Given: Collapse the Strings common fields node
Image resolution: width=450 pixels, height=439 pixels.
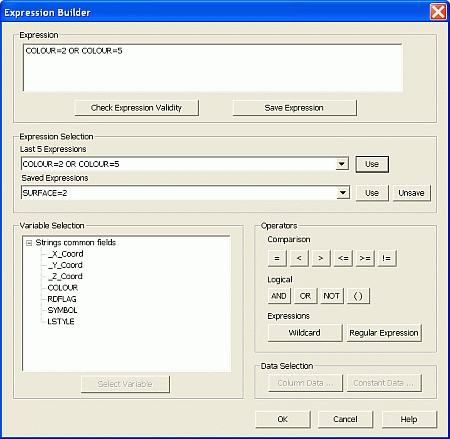Looking at the screenshot, I should 29,243.
